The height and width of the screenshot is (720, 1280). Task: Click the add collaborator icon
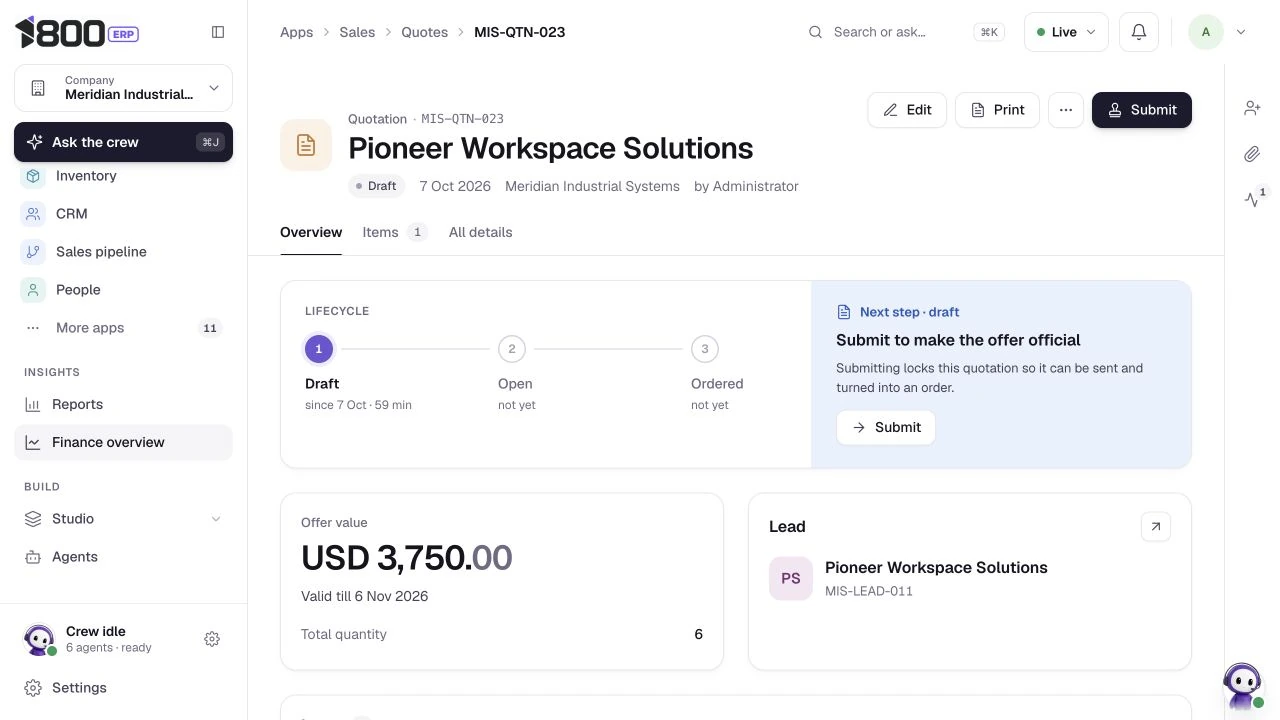(1252, 108)
